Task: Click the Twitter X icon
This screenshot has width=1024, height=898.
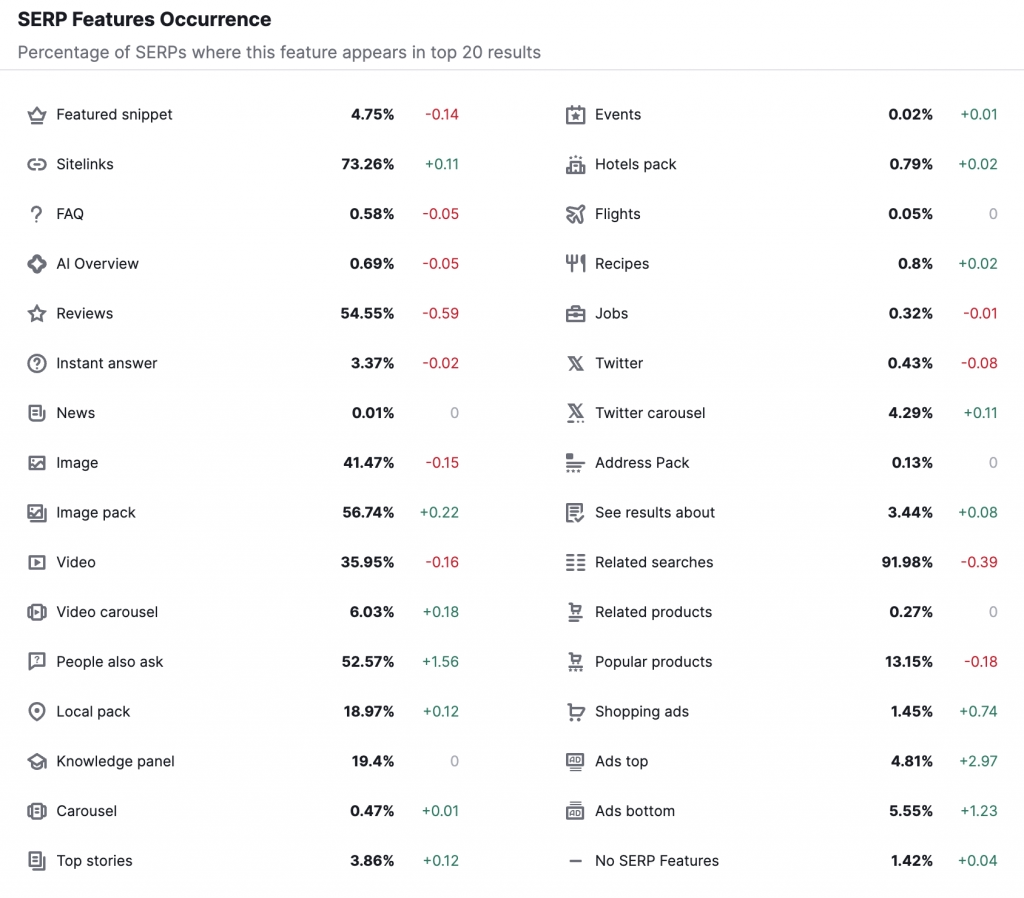Action: click(575, 363)
